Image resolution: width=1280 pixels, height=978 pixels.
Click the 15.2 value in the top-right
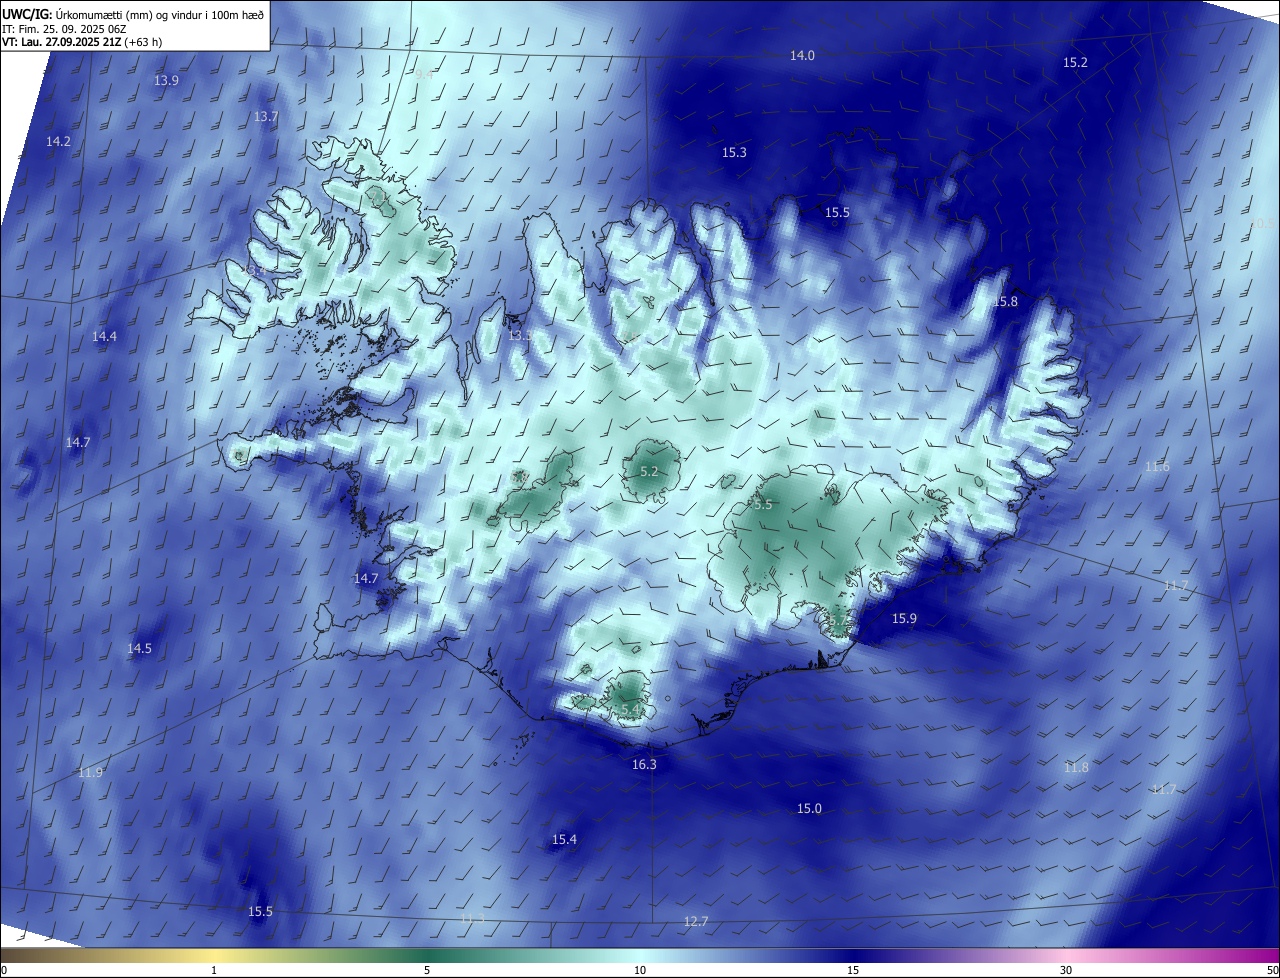pyautogui.click(x=1075, y=62)
